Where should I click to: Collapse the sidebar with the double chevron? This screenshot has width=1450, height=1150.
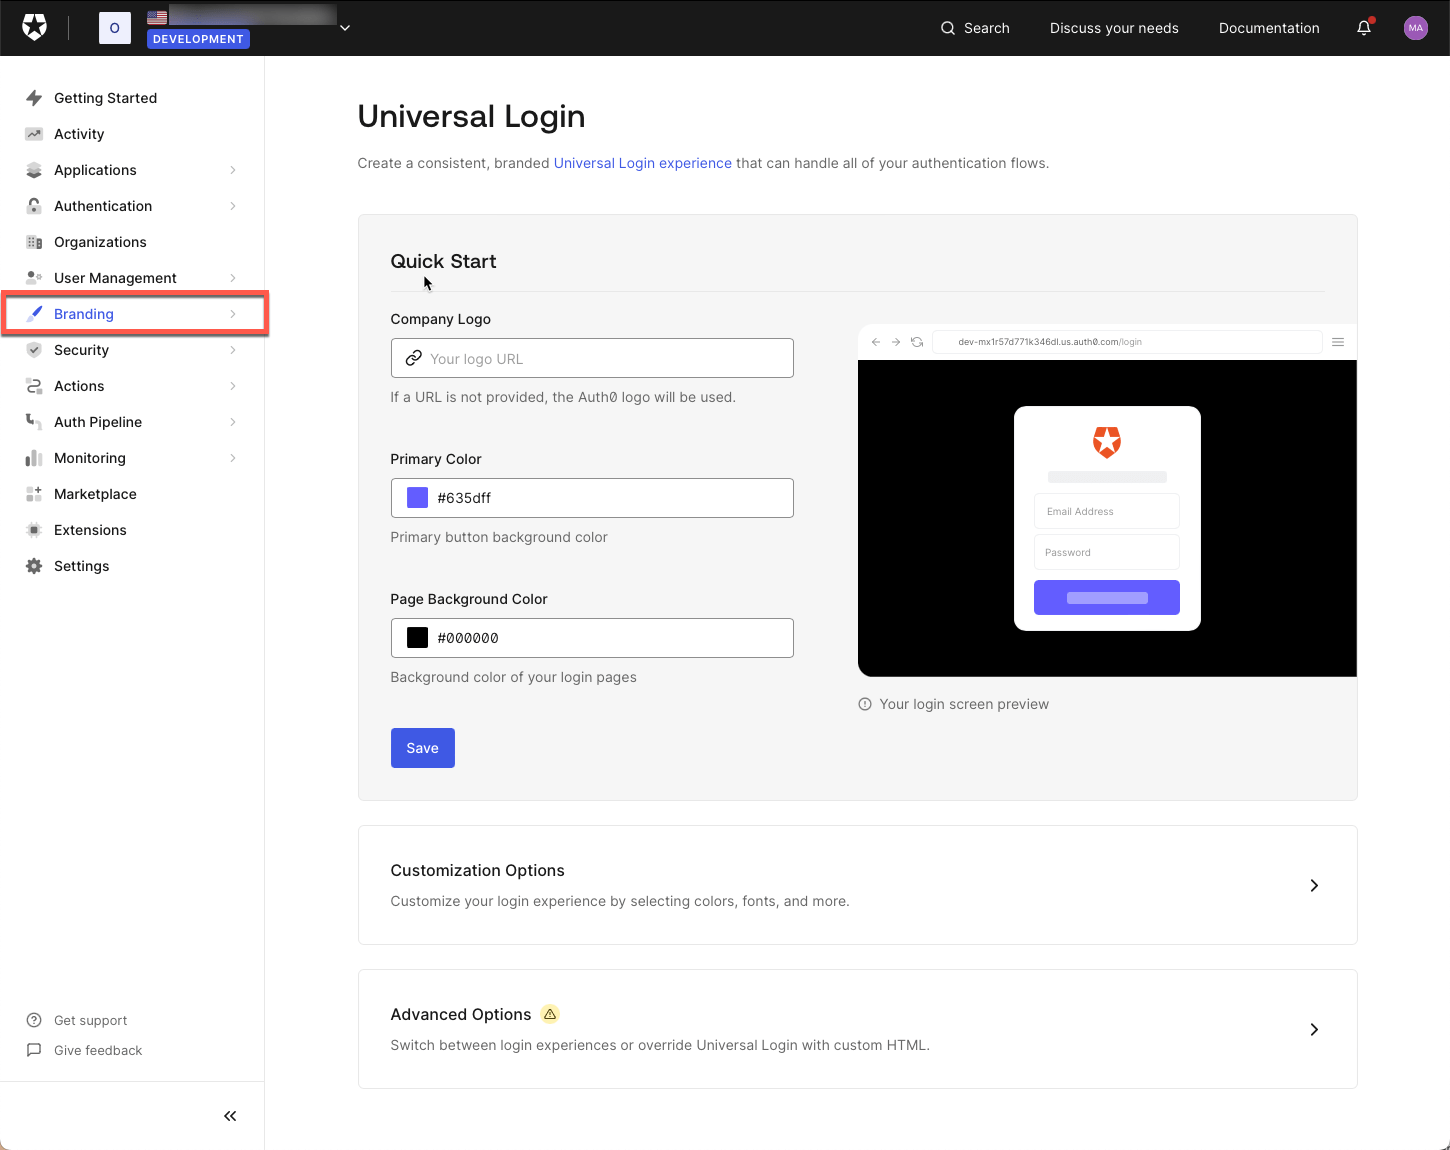[229, 1116]
